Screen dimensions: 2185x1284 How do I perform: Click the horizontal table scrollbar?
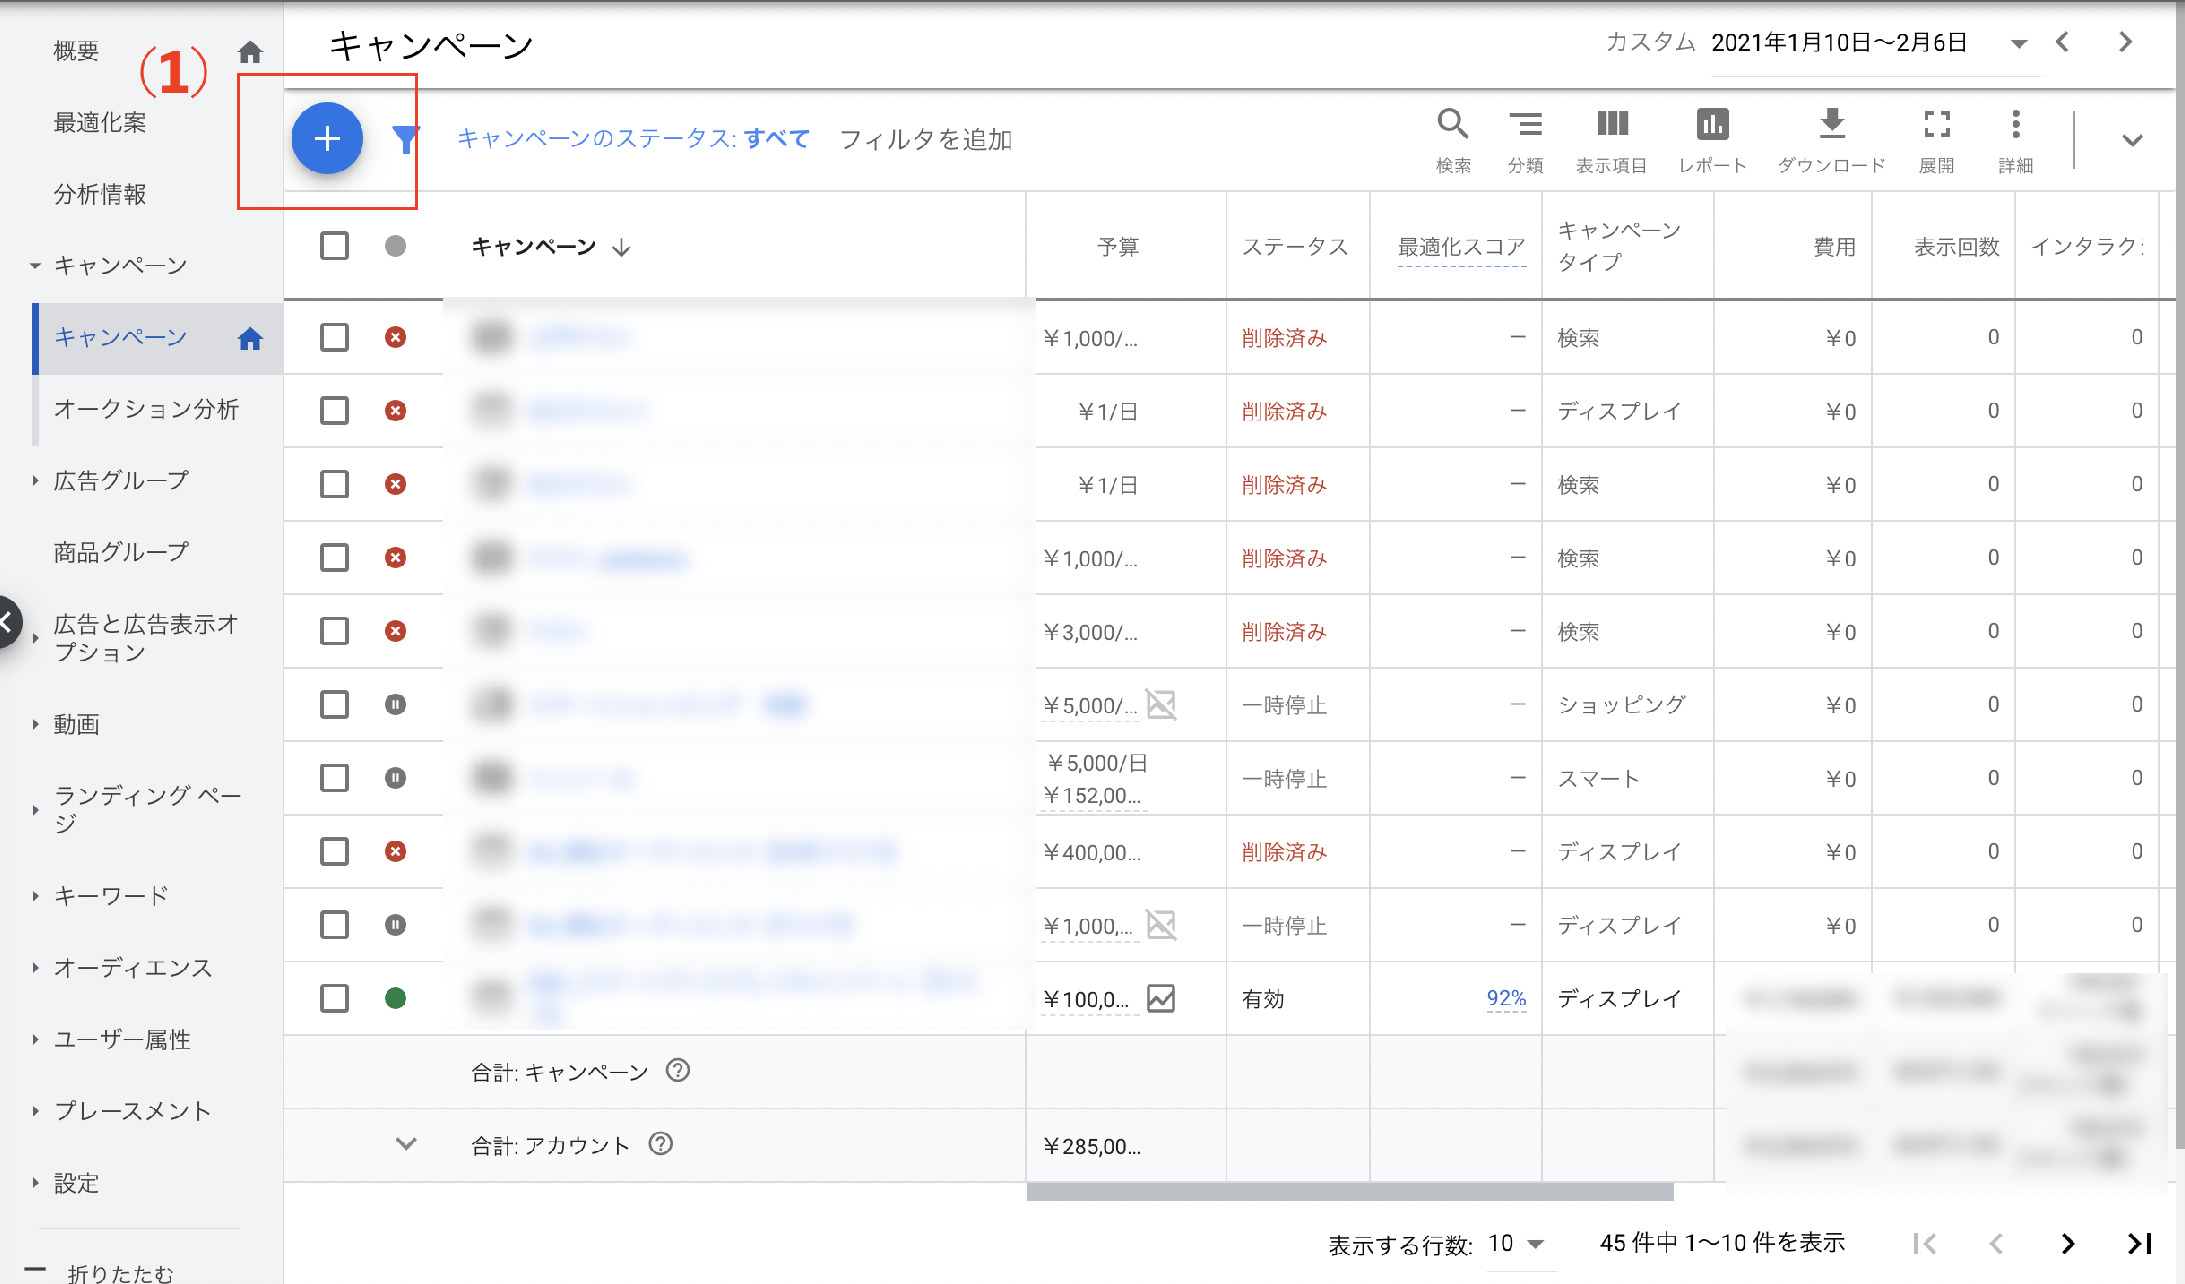[x=1350, y=1192]
